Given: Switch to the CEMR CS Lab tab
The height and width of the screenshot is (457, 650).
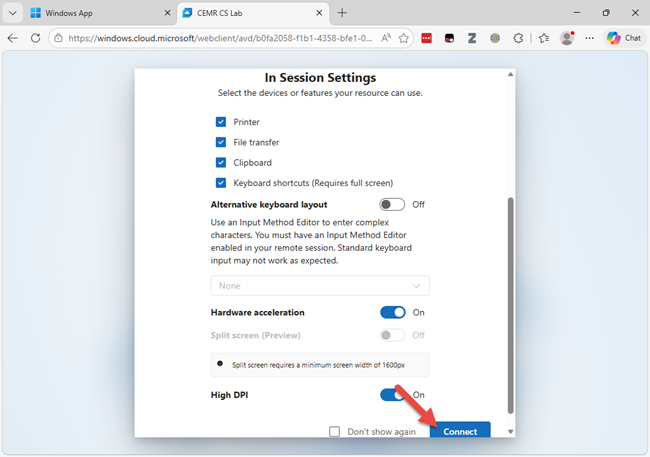Looking at the screenshot, I should 253,13.
